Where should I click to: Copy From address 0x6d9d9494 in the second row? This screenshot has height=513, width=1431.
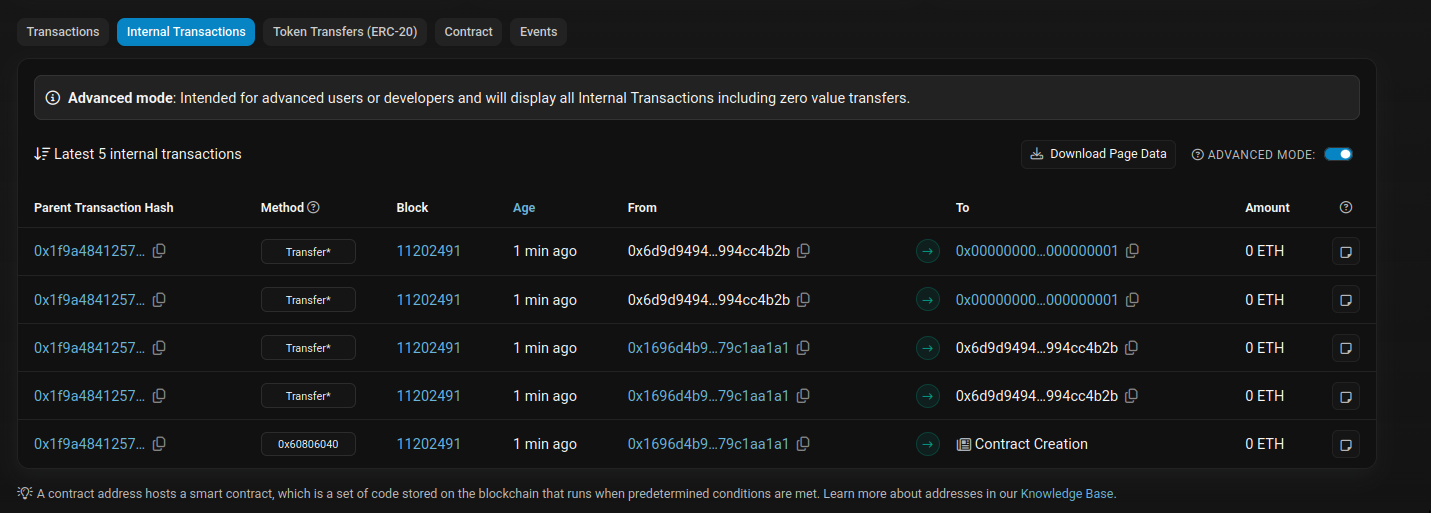pos(803,299)
